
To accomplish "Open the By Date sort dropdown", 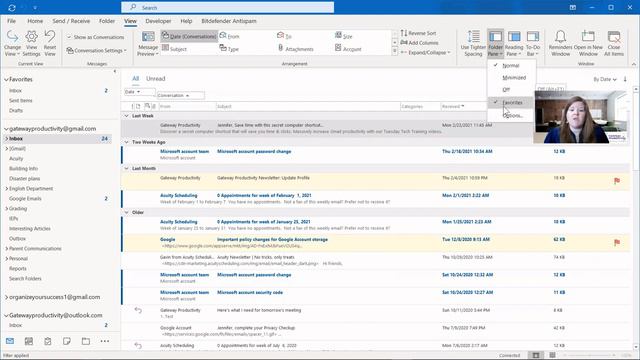I will coord(604,79).
